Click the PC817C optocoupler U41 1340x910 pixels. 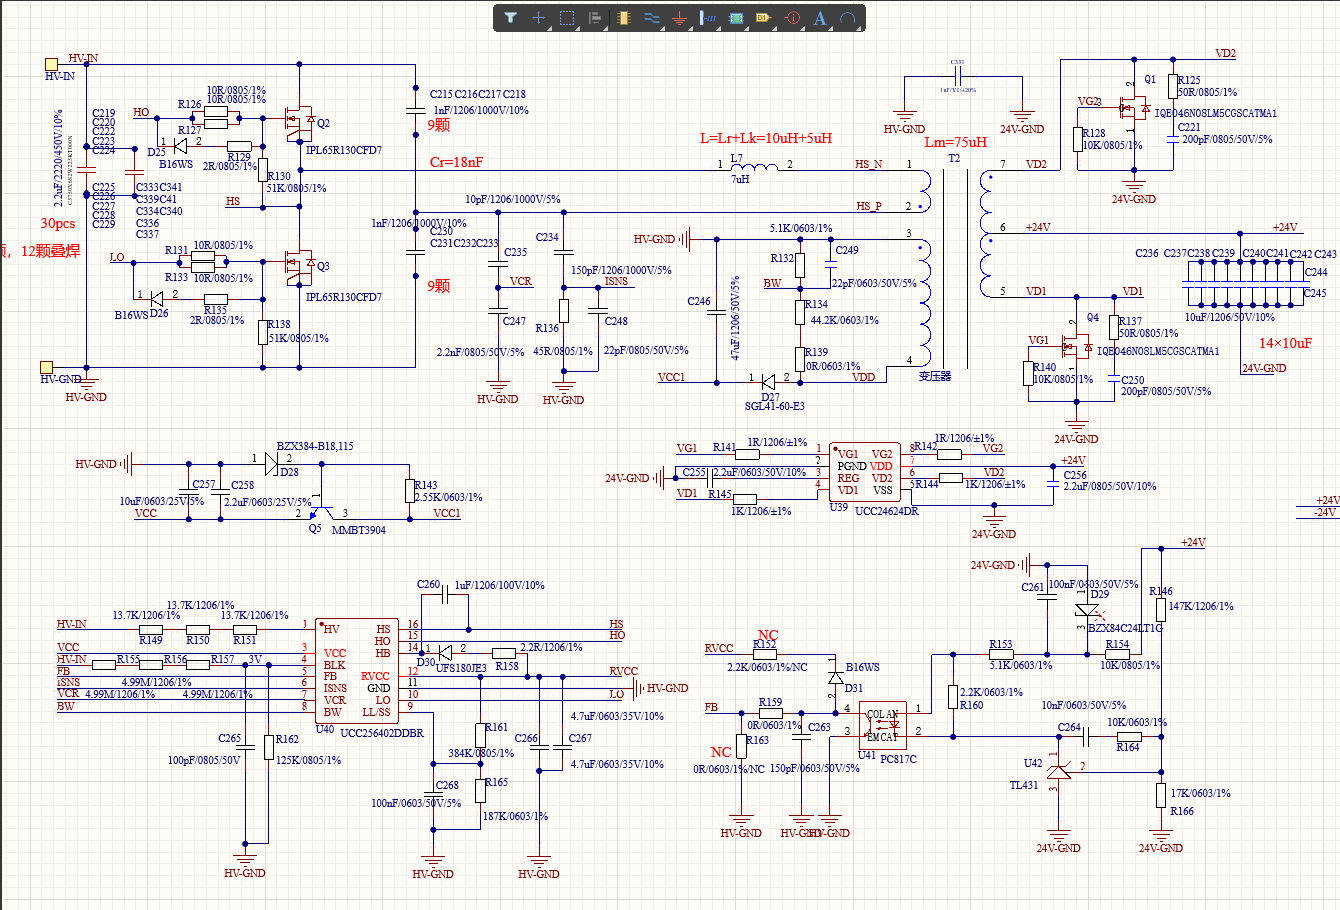(883, 726)
